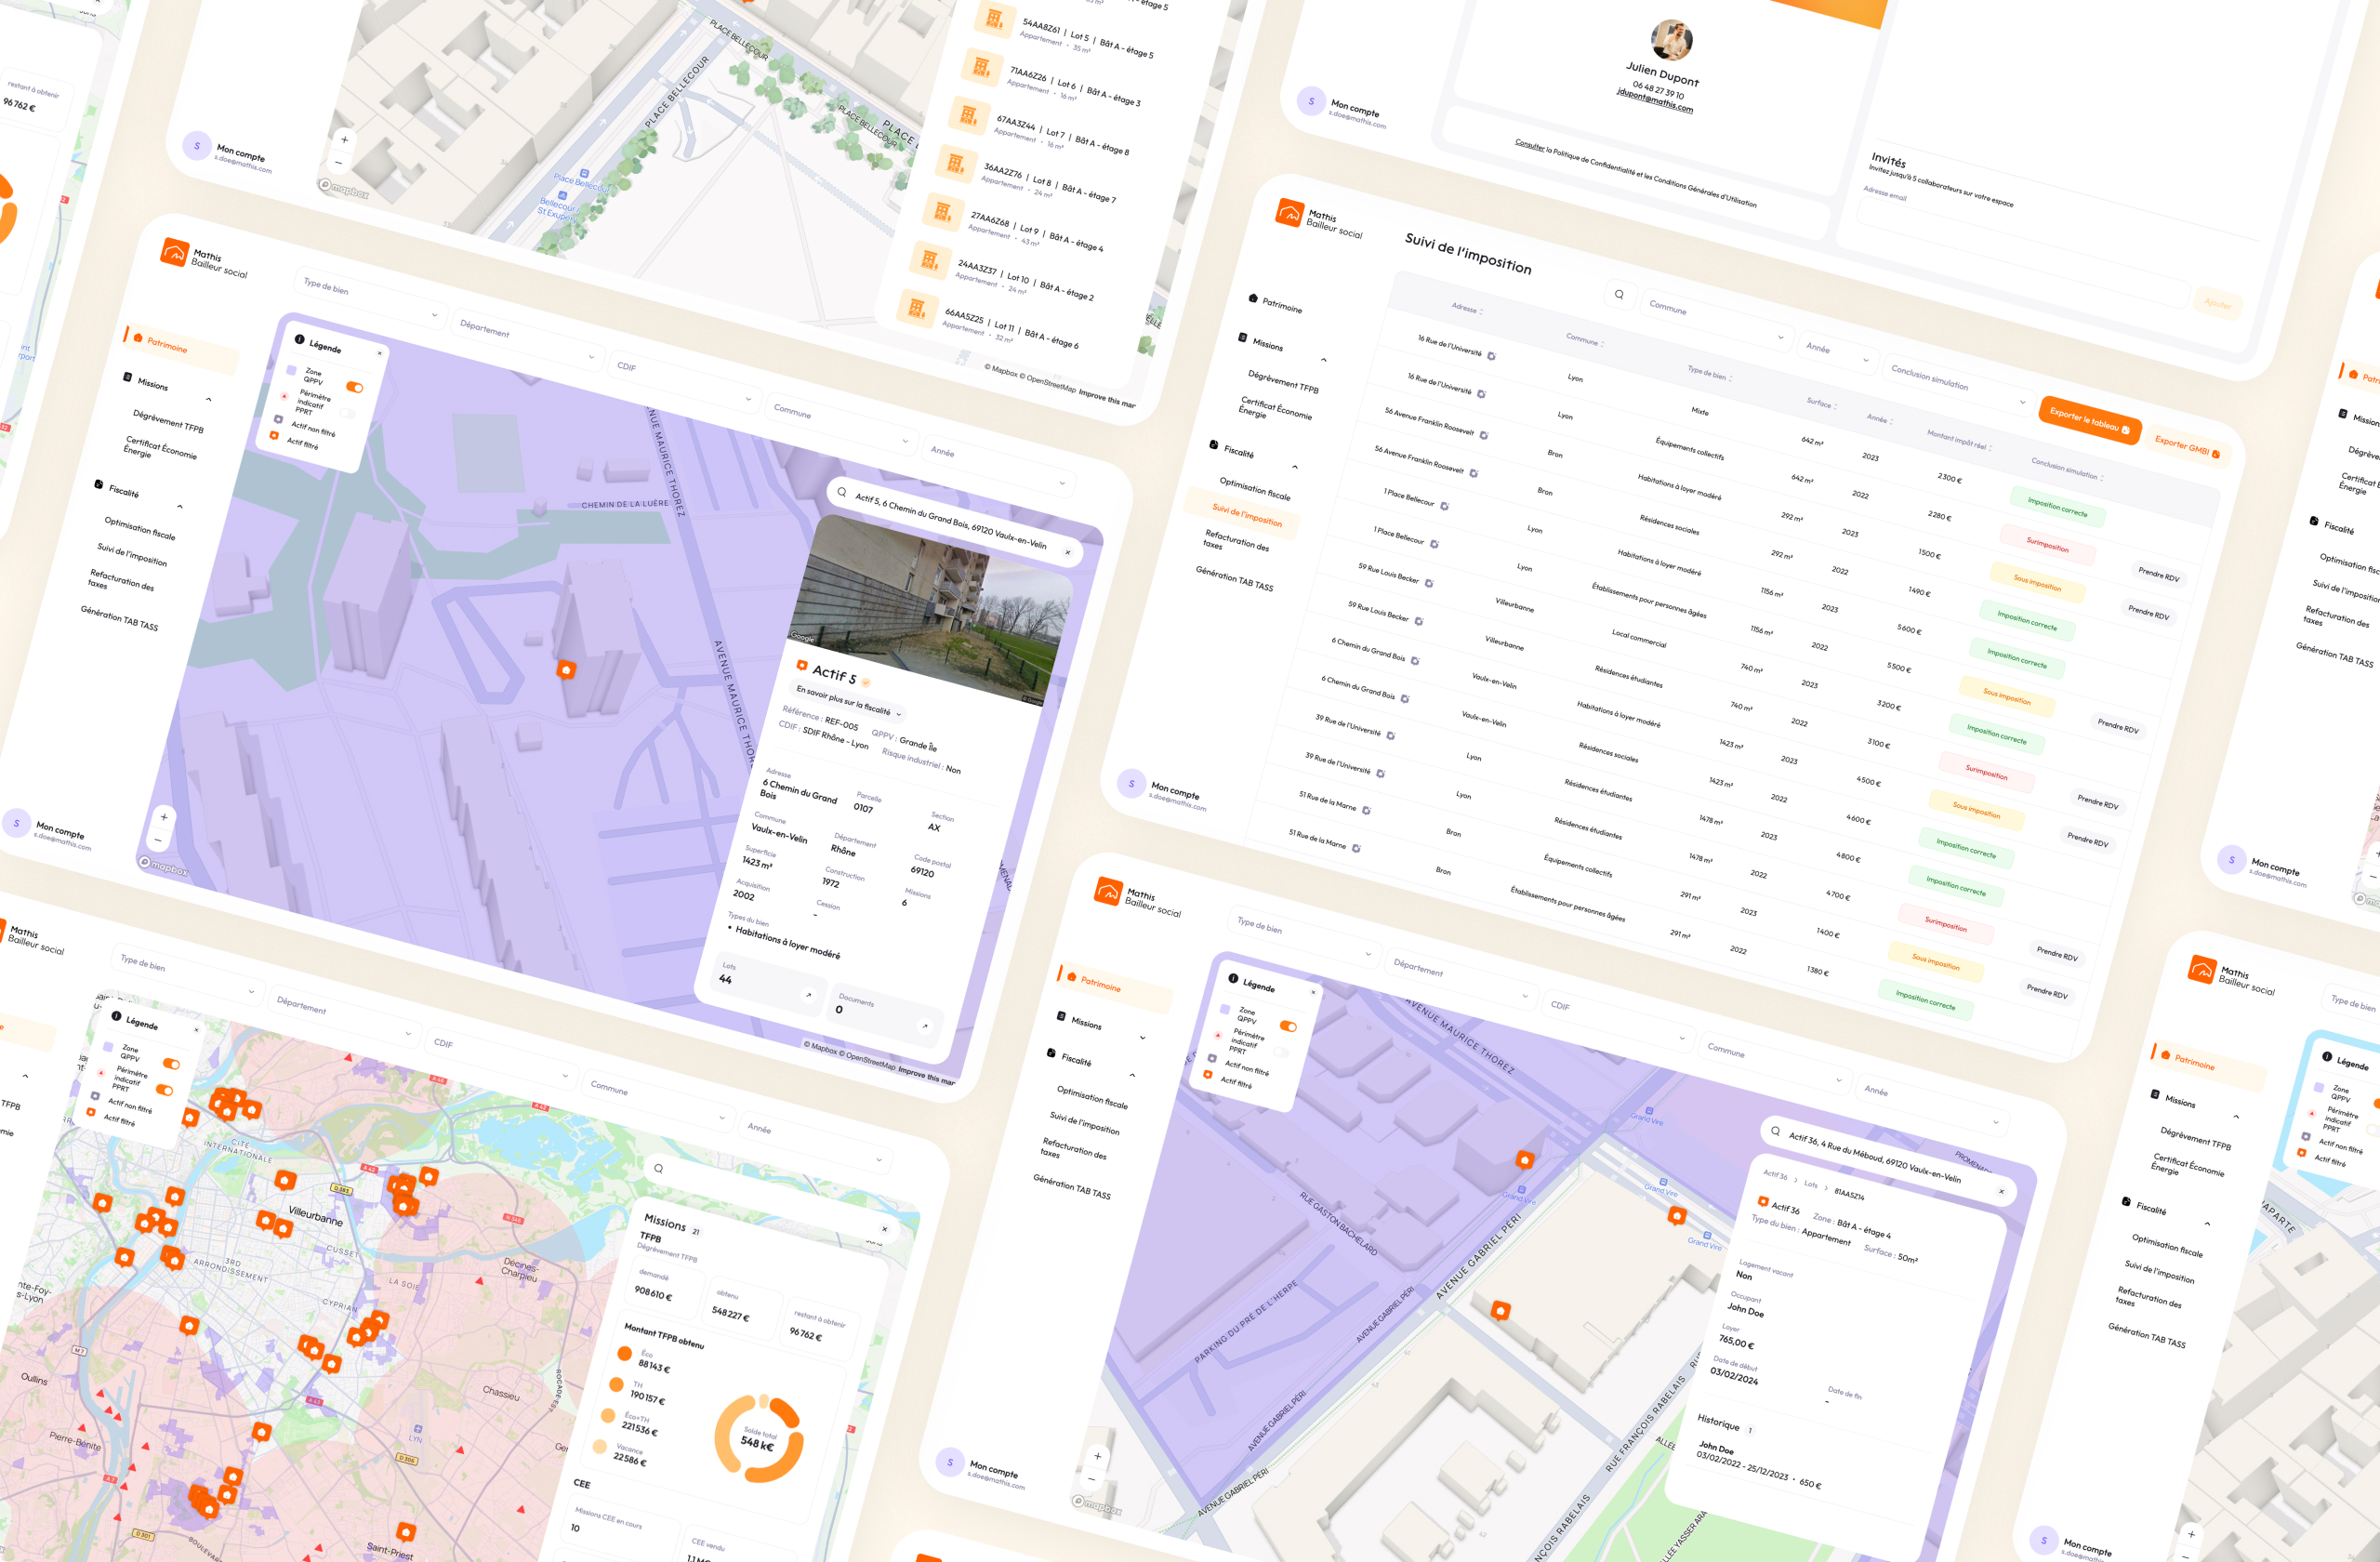Toggle Périmètre indicatif PPRT in Actif 36 legend
Screen dimensions: 2380x1562
tap(1281, 1052)
